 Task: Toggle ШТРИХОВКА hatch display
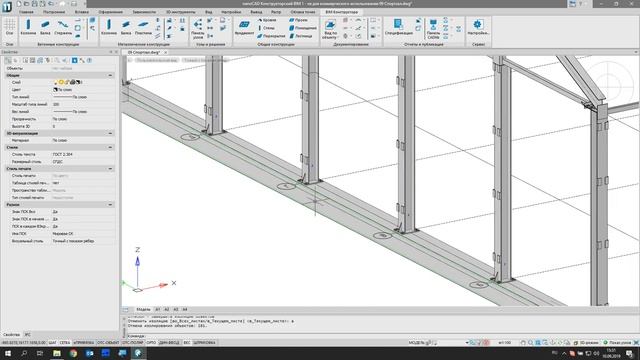[204, 343]
